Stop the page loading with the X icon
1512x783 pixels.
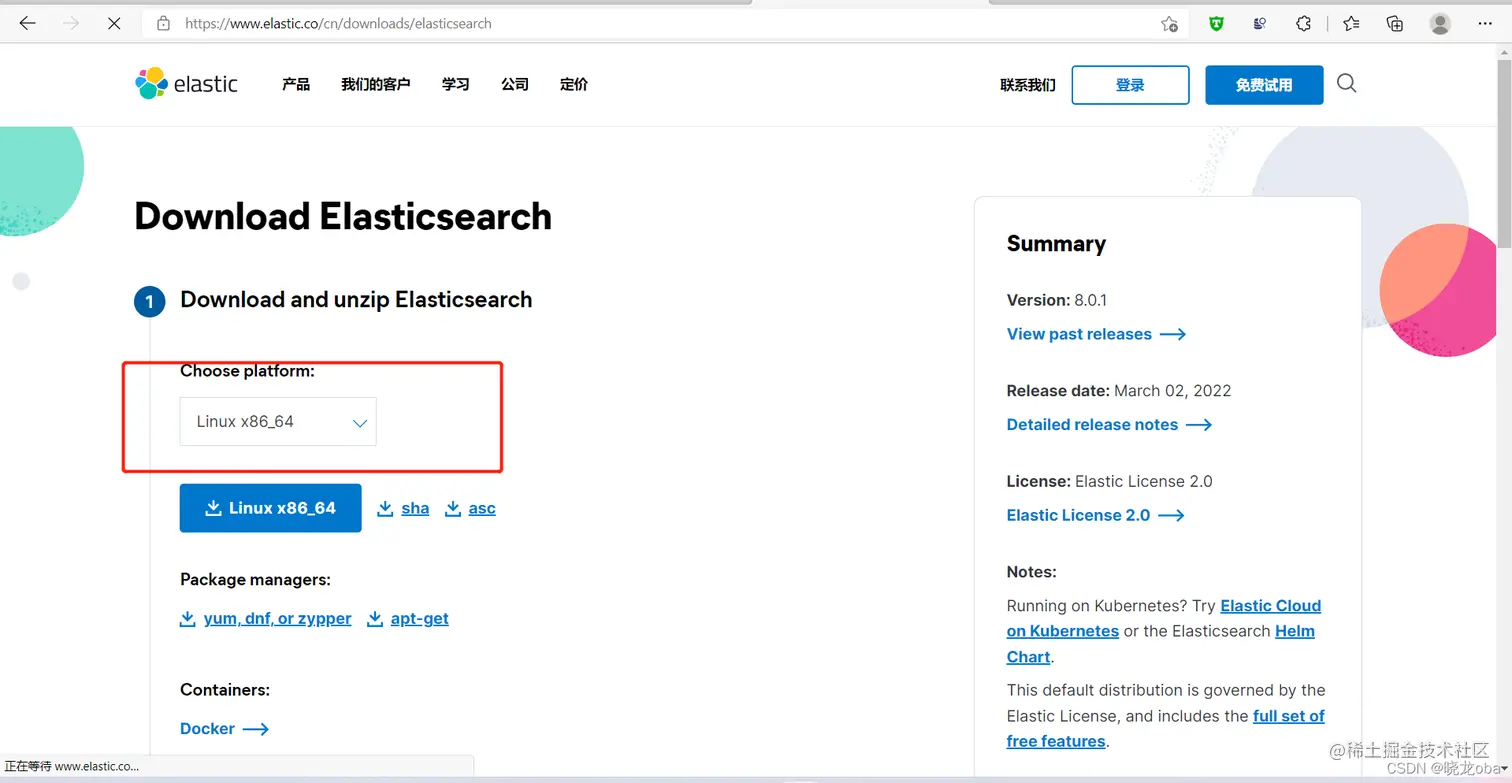pos(114,23)
